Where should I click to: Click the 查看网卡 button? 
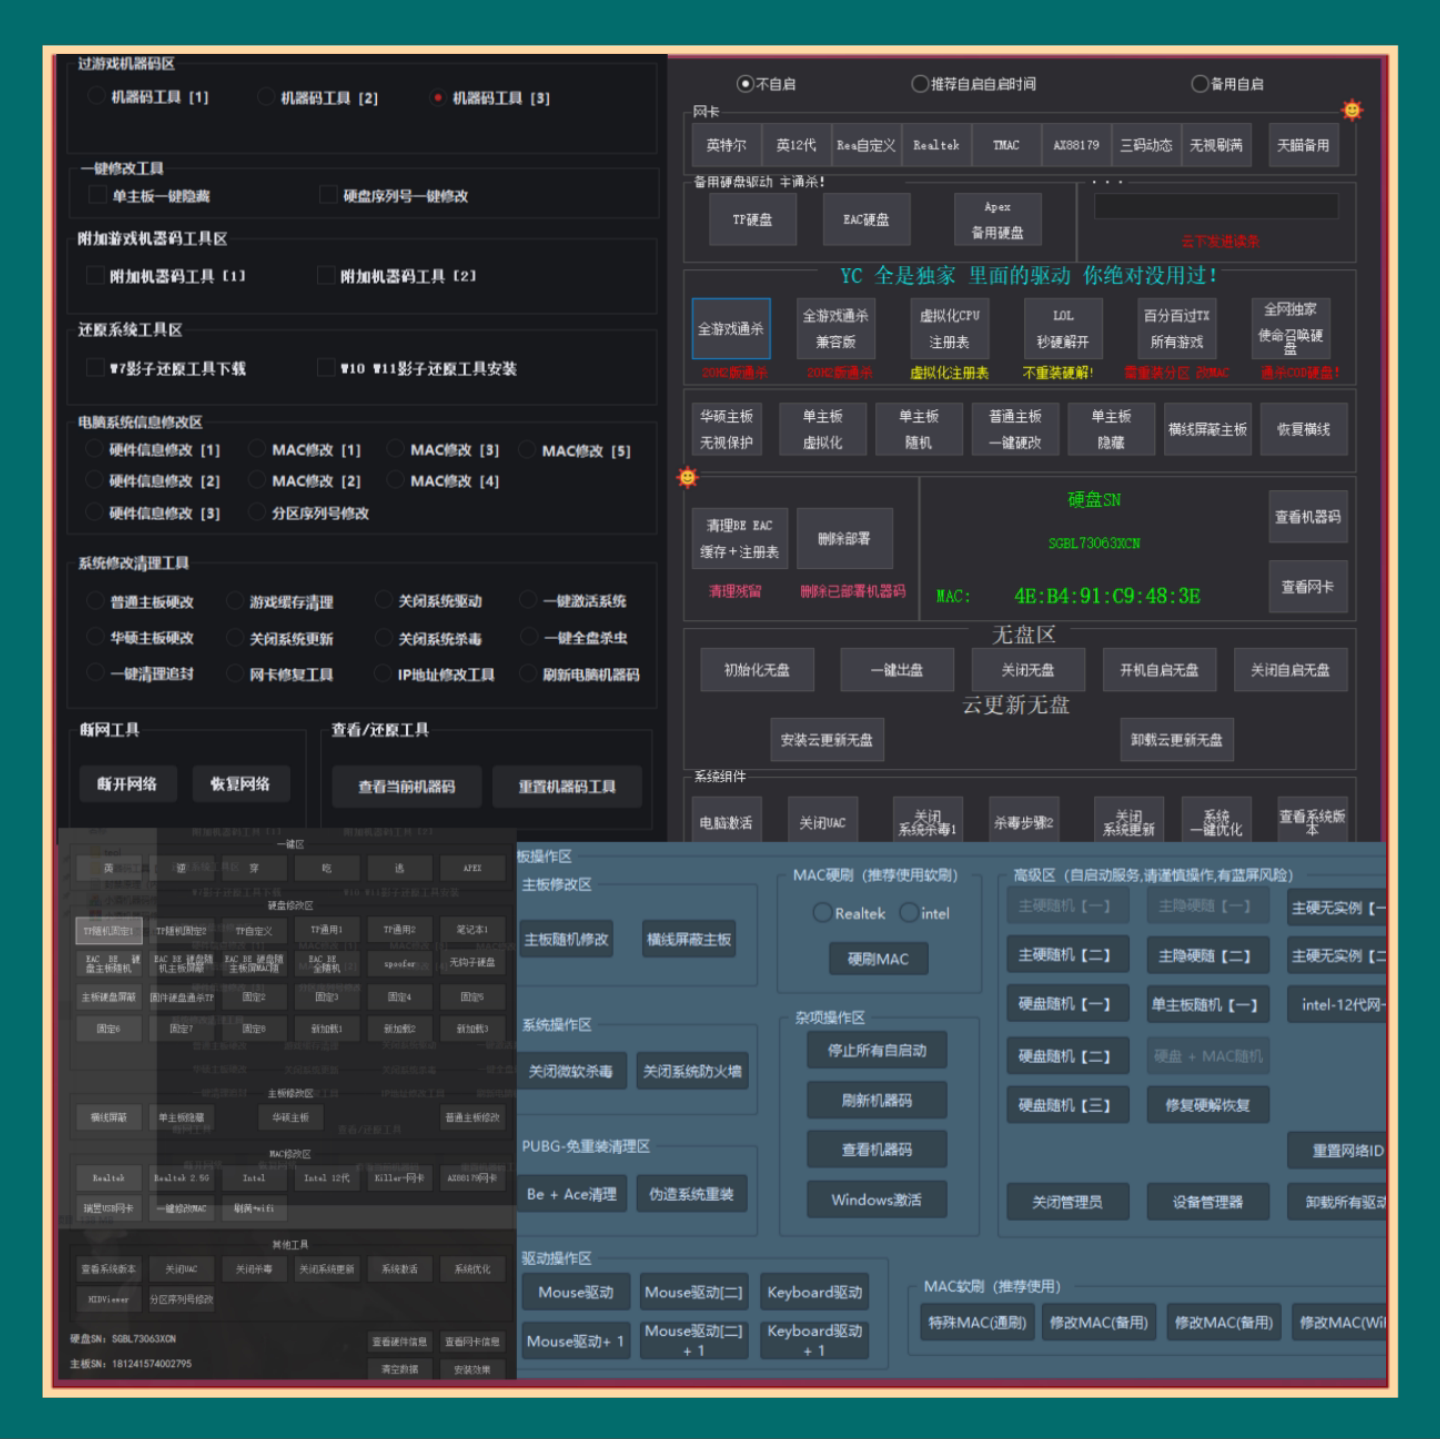(1308, 587)
